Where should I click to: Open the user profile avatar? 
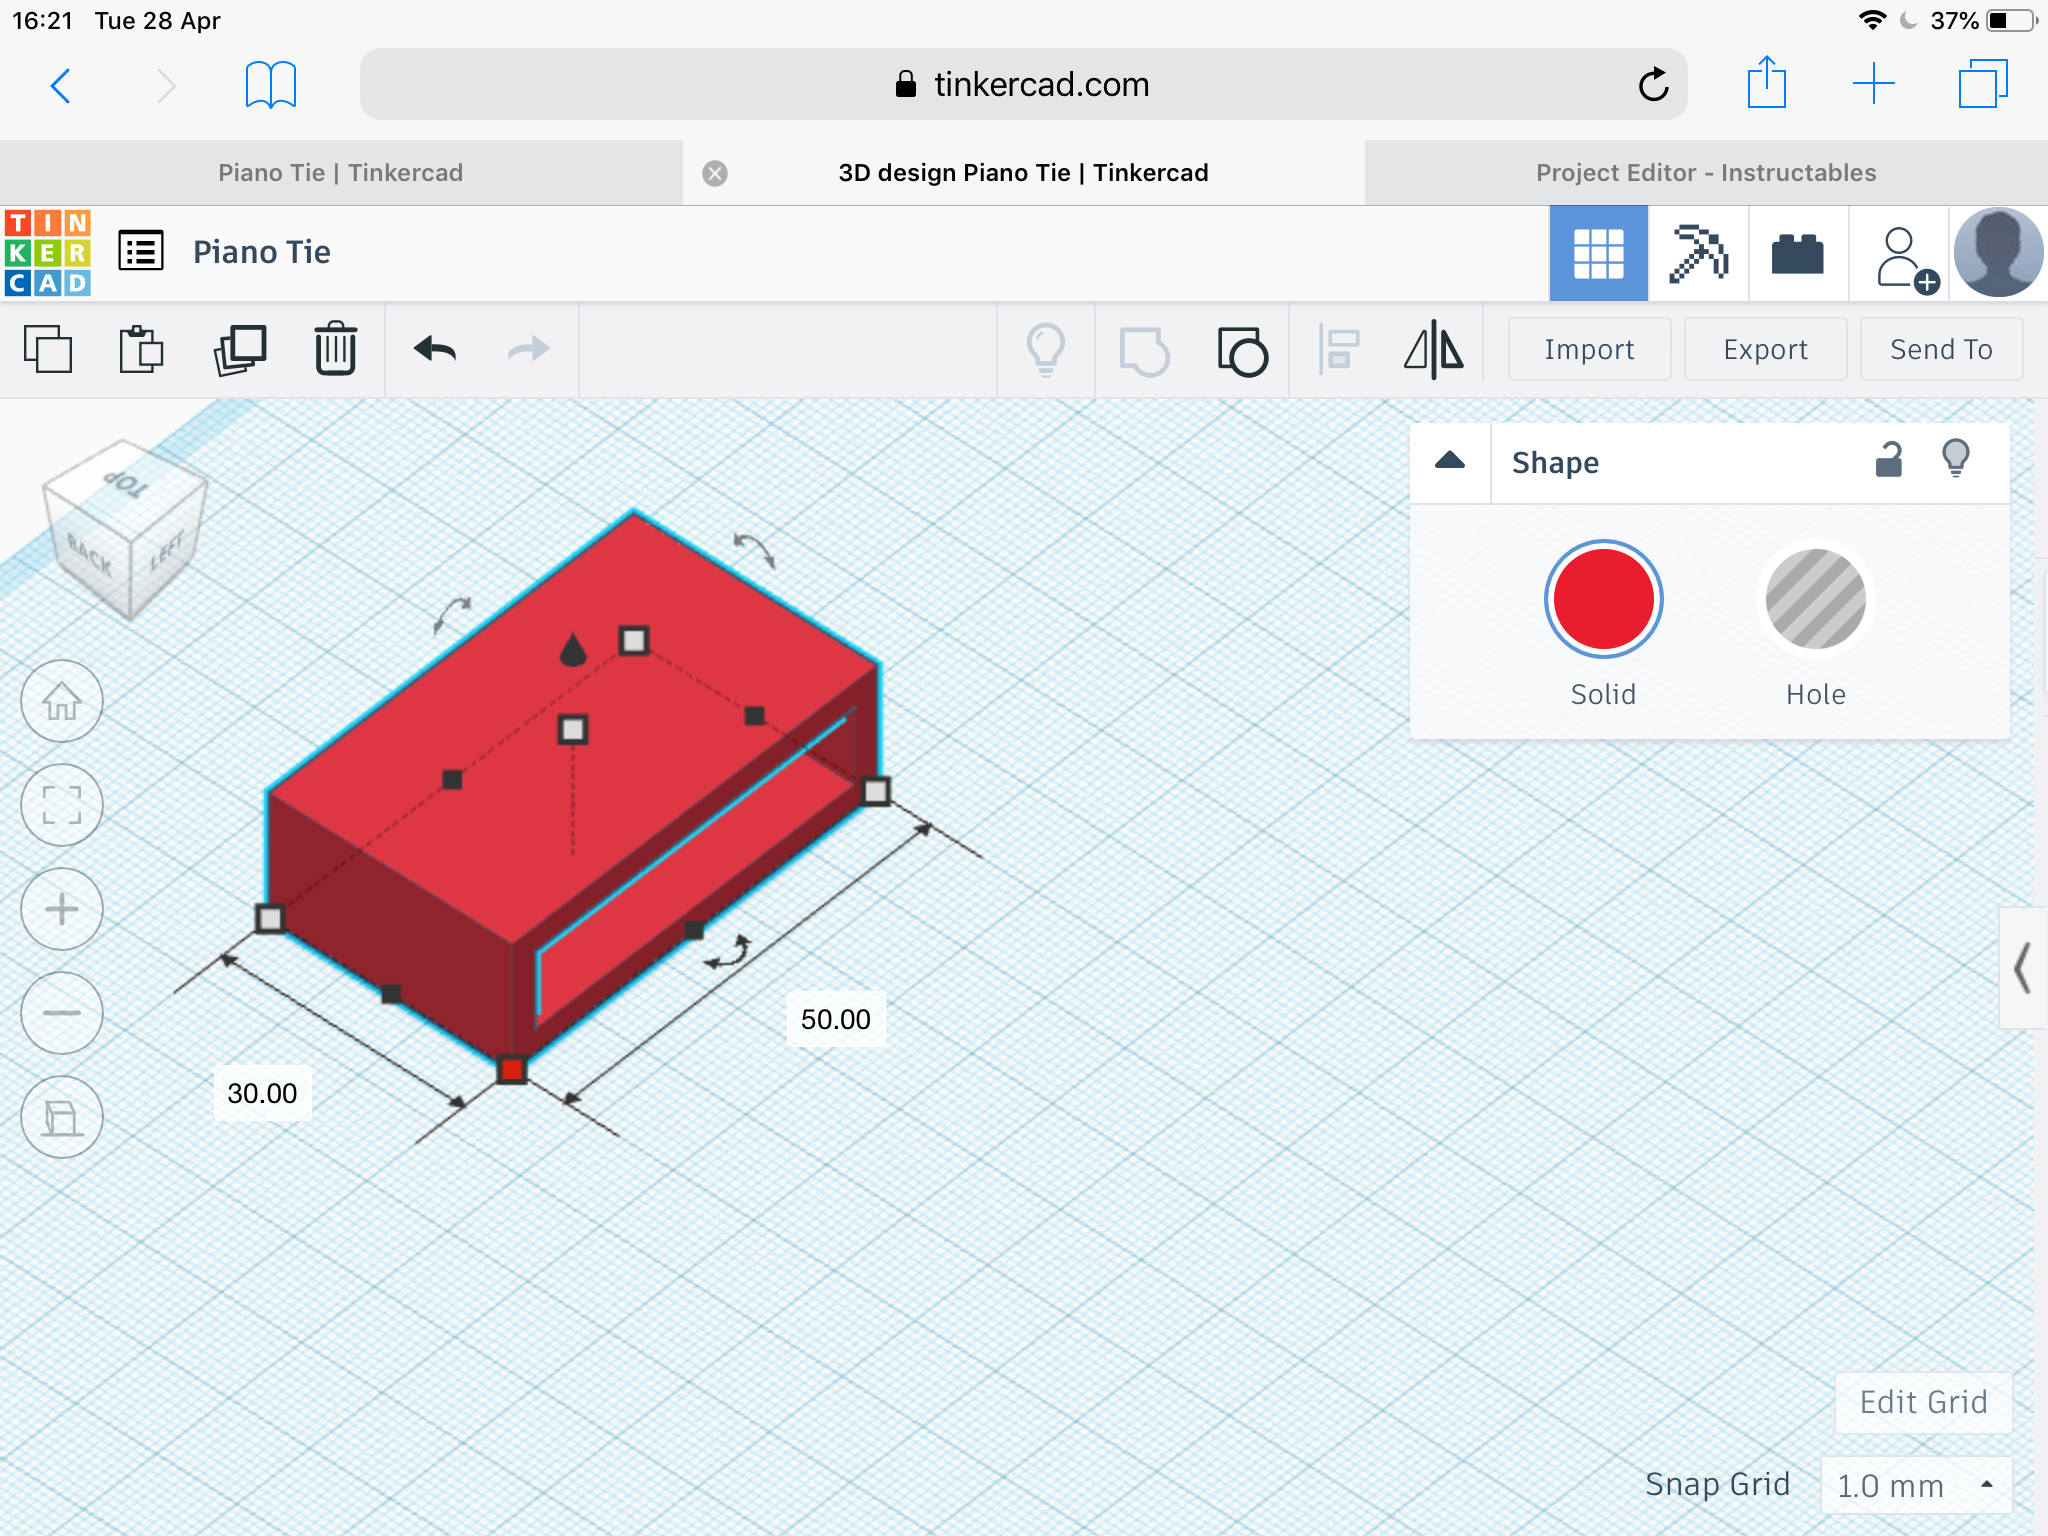click(1998, 253)
